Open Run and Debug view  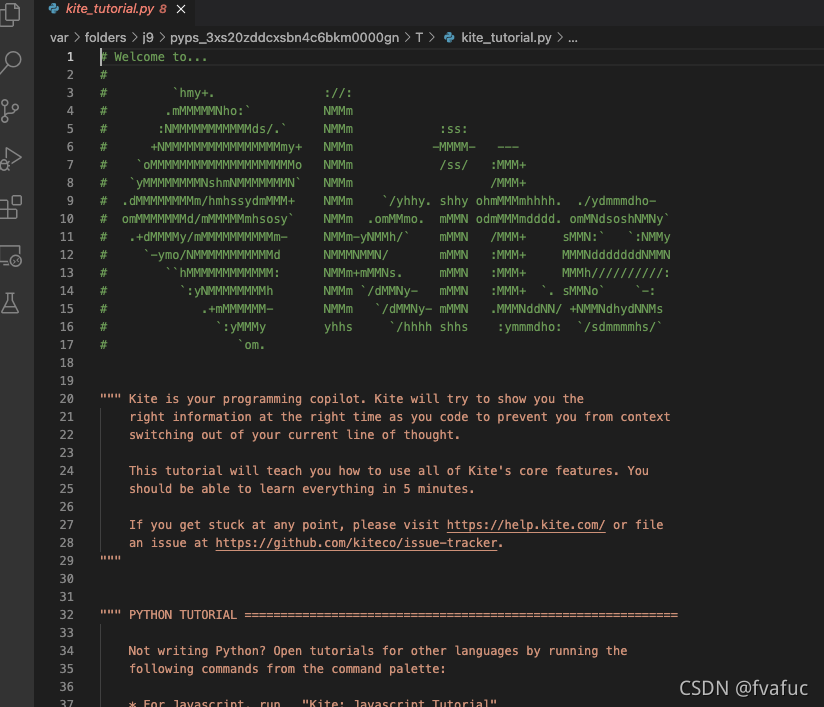coord(11,159)
